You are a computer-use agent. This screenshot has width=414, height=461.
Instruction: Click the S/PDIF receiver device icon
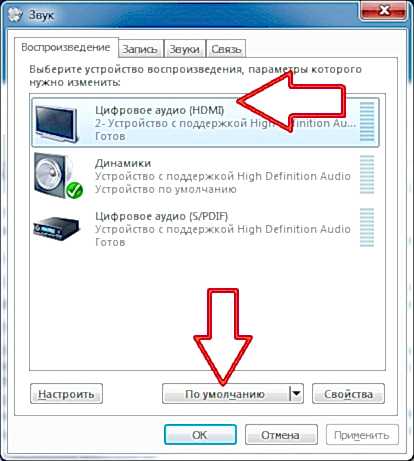tap(57, 229)
